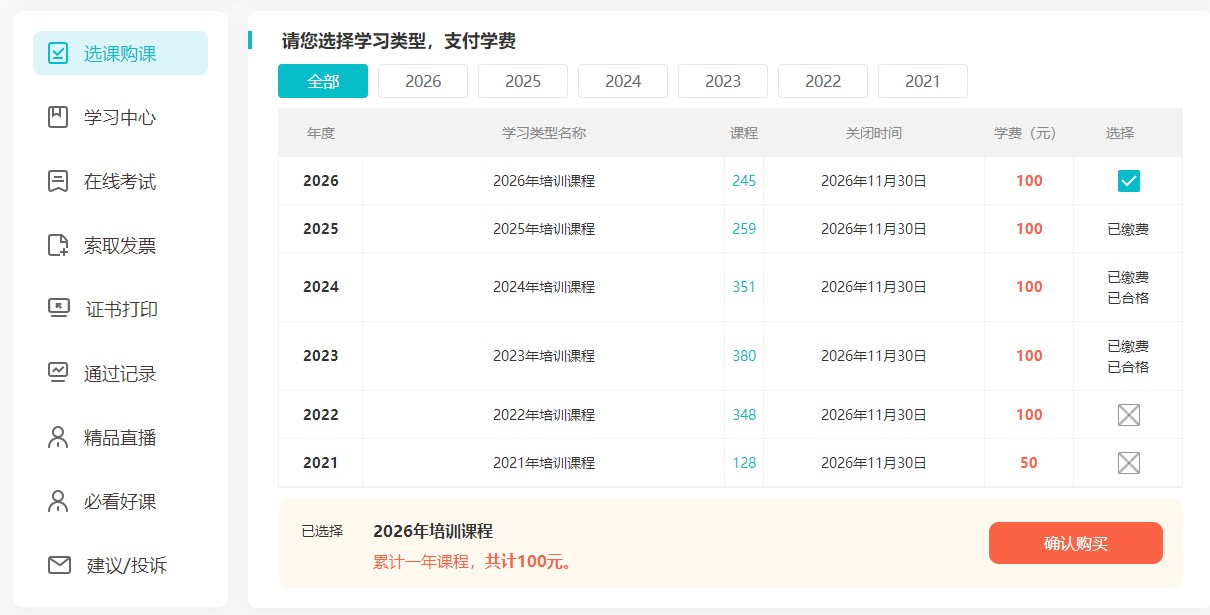Click 已缴费 已合格 status in 2024 row
Image resolution: width=1210 pixels, height=615 pixels.
pyautogui.click(x=1128, y=287)
